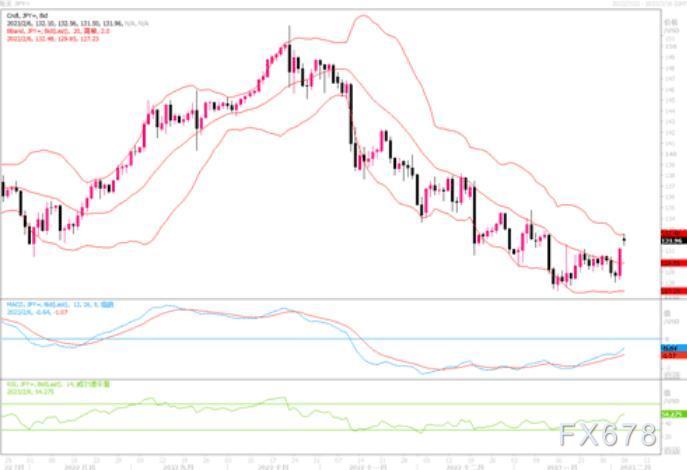The height and width of the screenshot is (470, 687).
Task: Select the latest candlestick at right edge
Action: point(625,239)
